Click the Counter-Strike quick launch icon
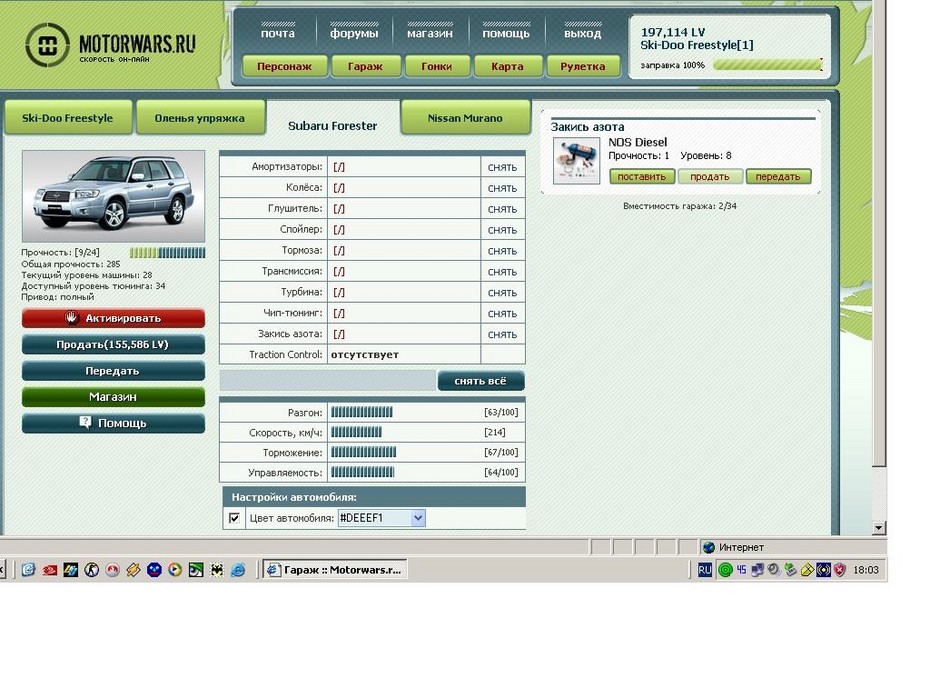Image resolution: width=930 pixels, height=698 pixels. (x=91, y=570)
